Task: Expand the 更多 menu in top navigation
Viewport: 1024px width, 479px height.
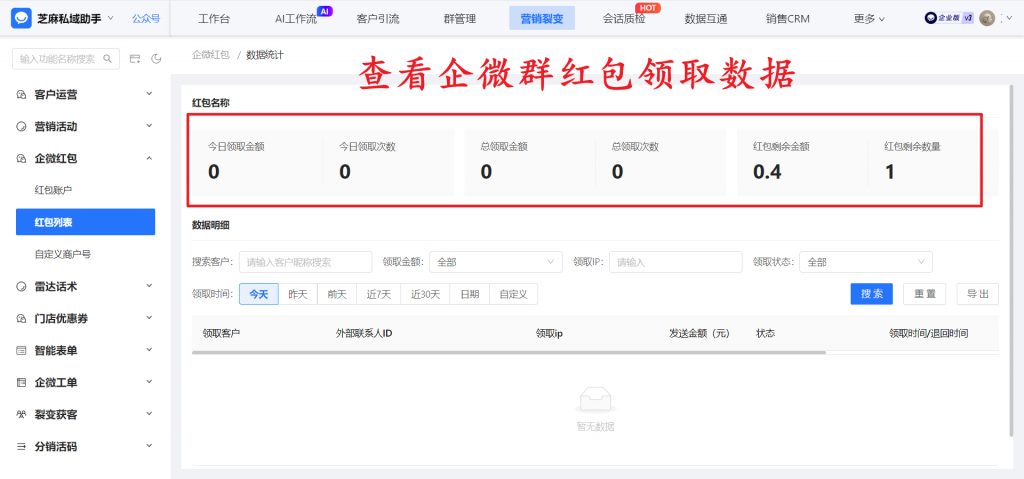Action: pyautogui.click(x=869, y=18)
